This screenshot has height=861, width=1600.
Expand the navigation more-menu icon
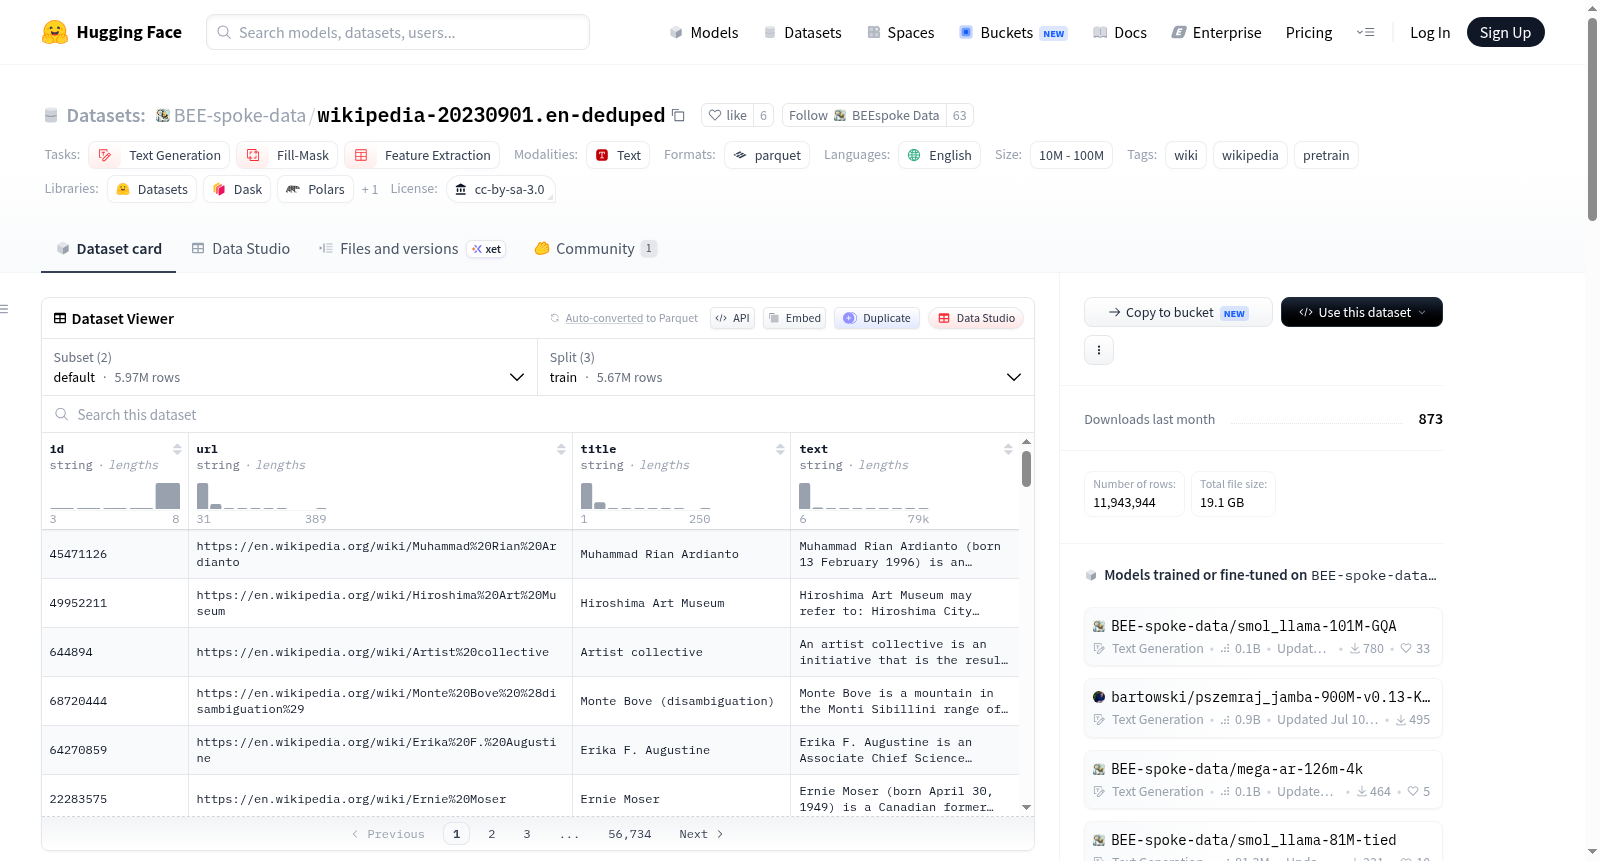[x=1365, y=33]
